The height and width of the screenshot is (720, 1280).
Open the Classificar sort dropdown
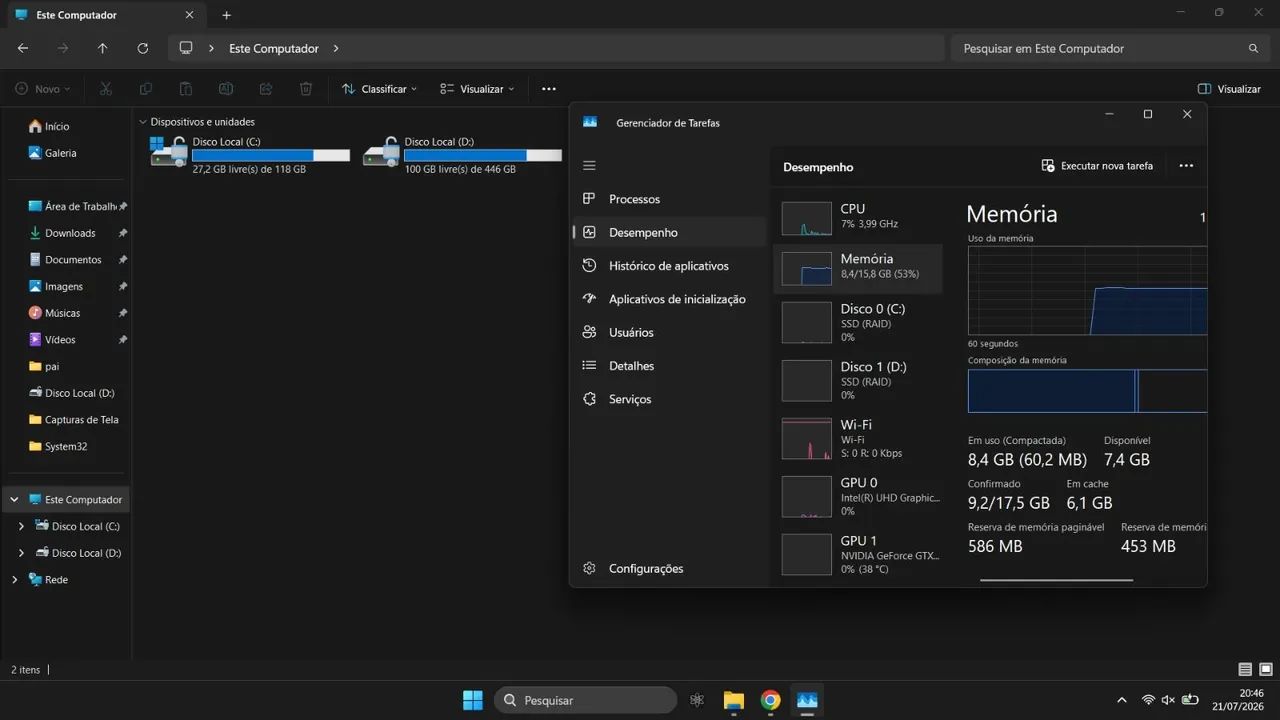tap(379, 89)
